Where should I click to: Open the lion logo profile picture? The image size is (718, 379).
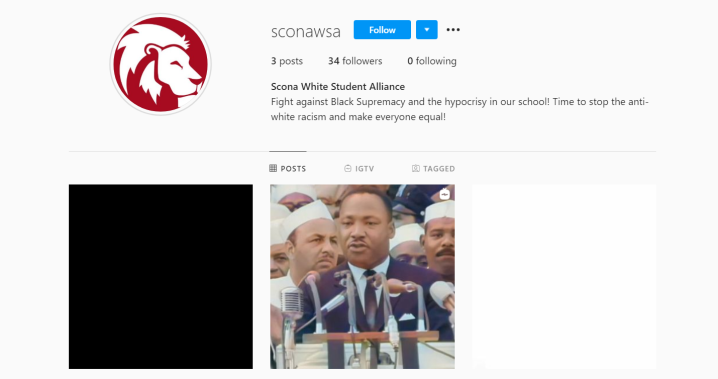pyautogui.click(x=160, y=64)
